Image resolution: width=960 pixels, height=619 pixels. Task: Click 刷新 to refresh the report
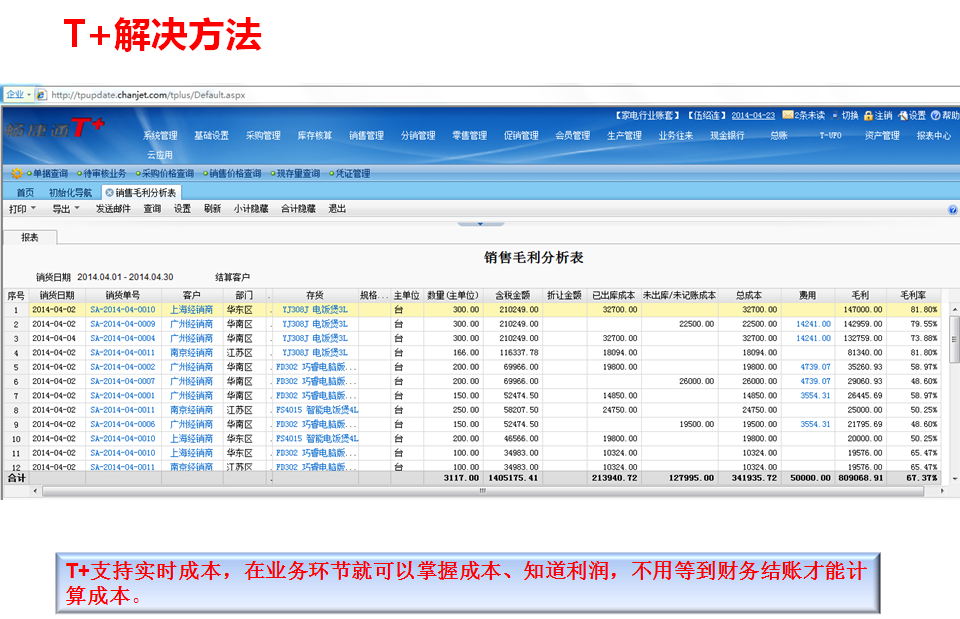click(x=212, y=209)
